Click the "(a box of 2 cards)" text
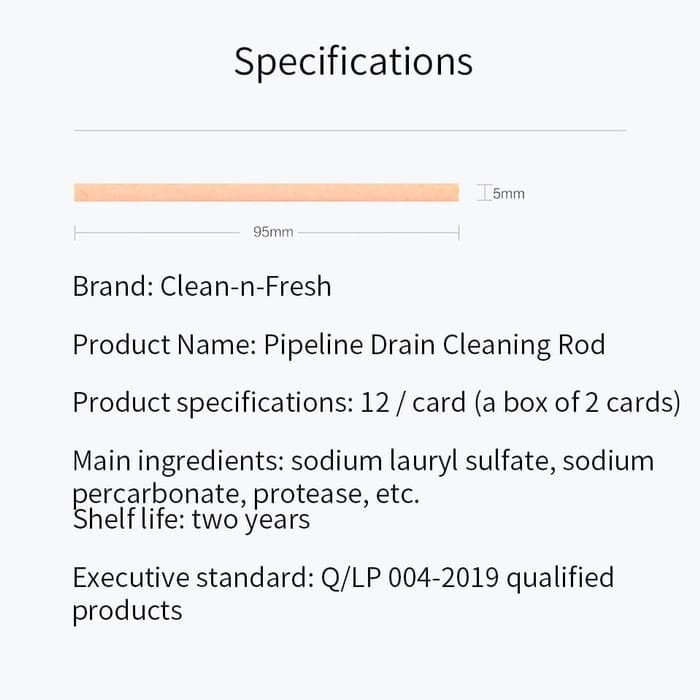 [x=577, y=404]
